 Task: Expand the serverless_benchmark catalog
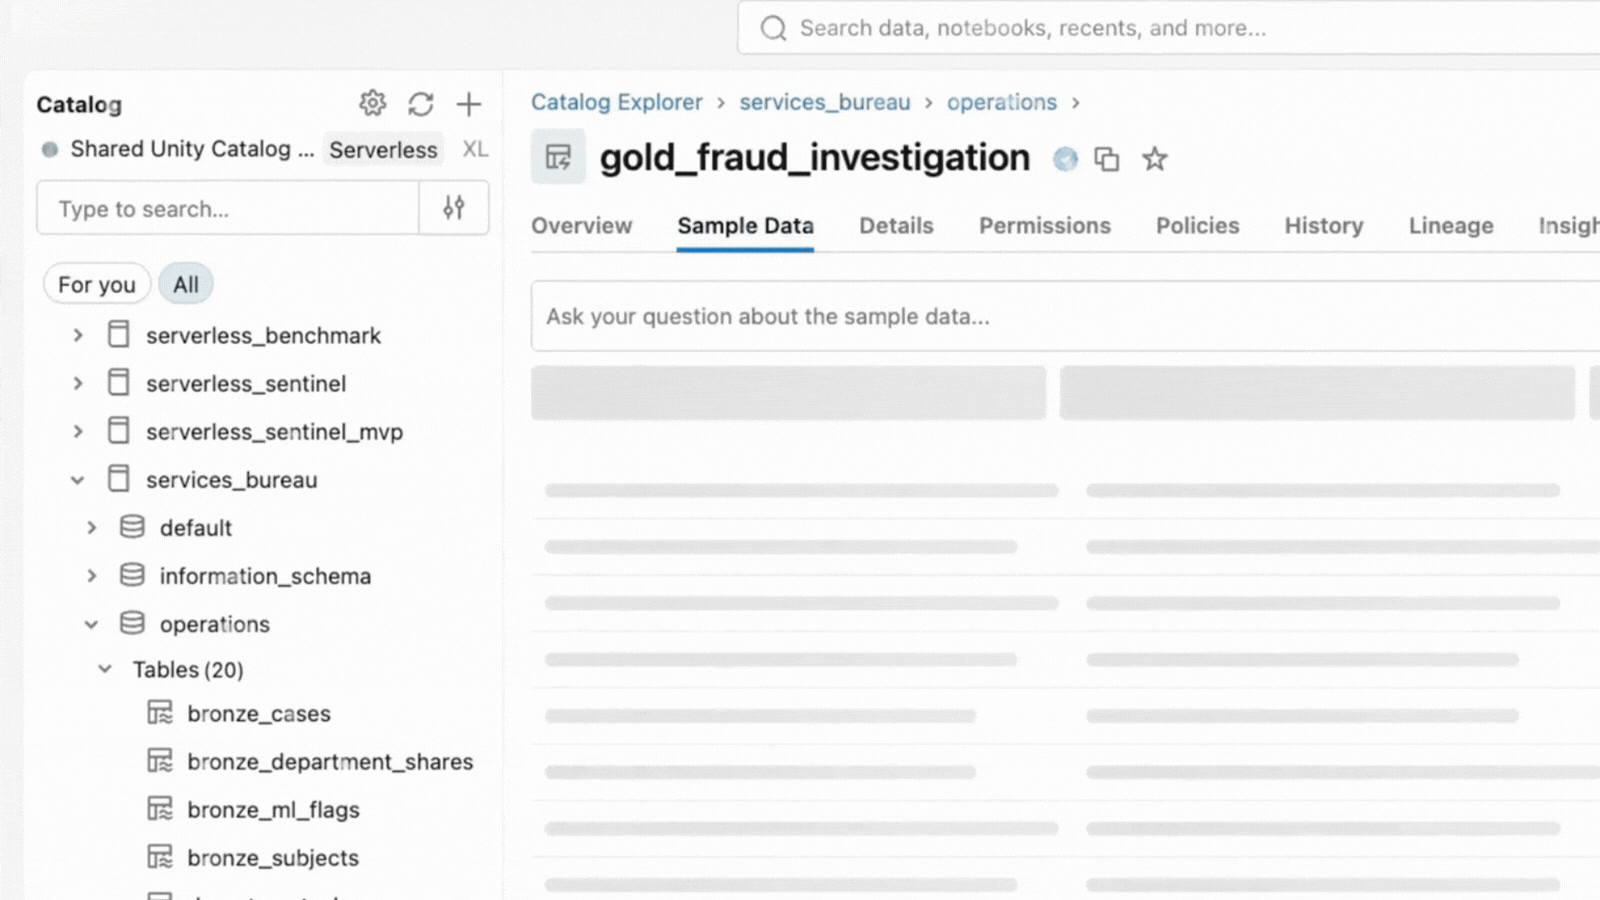coord(78,336)
